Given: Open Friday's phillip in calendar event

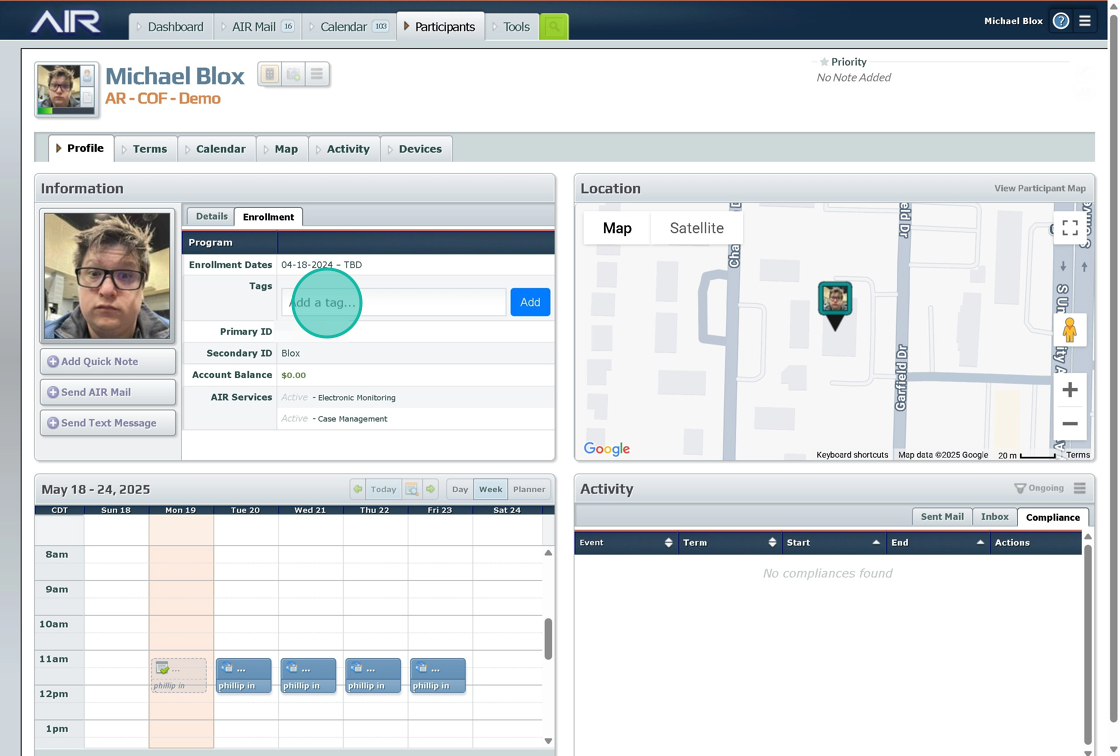Looking at the screenshot, I should click(438, 675).
